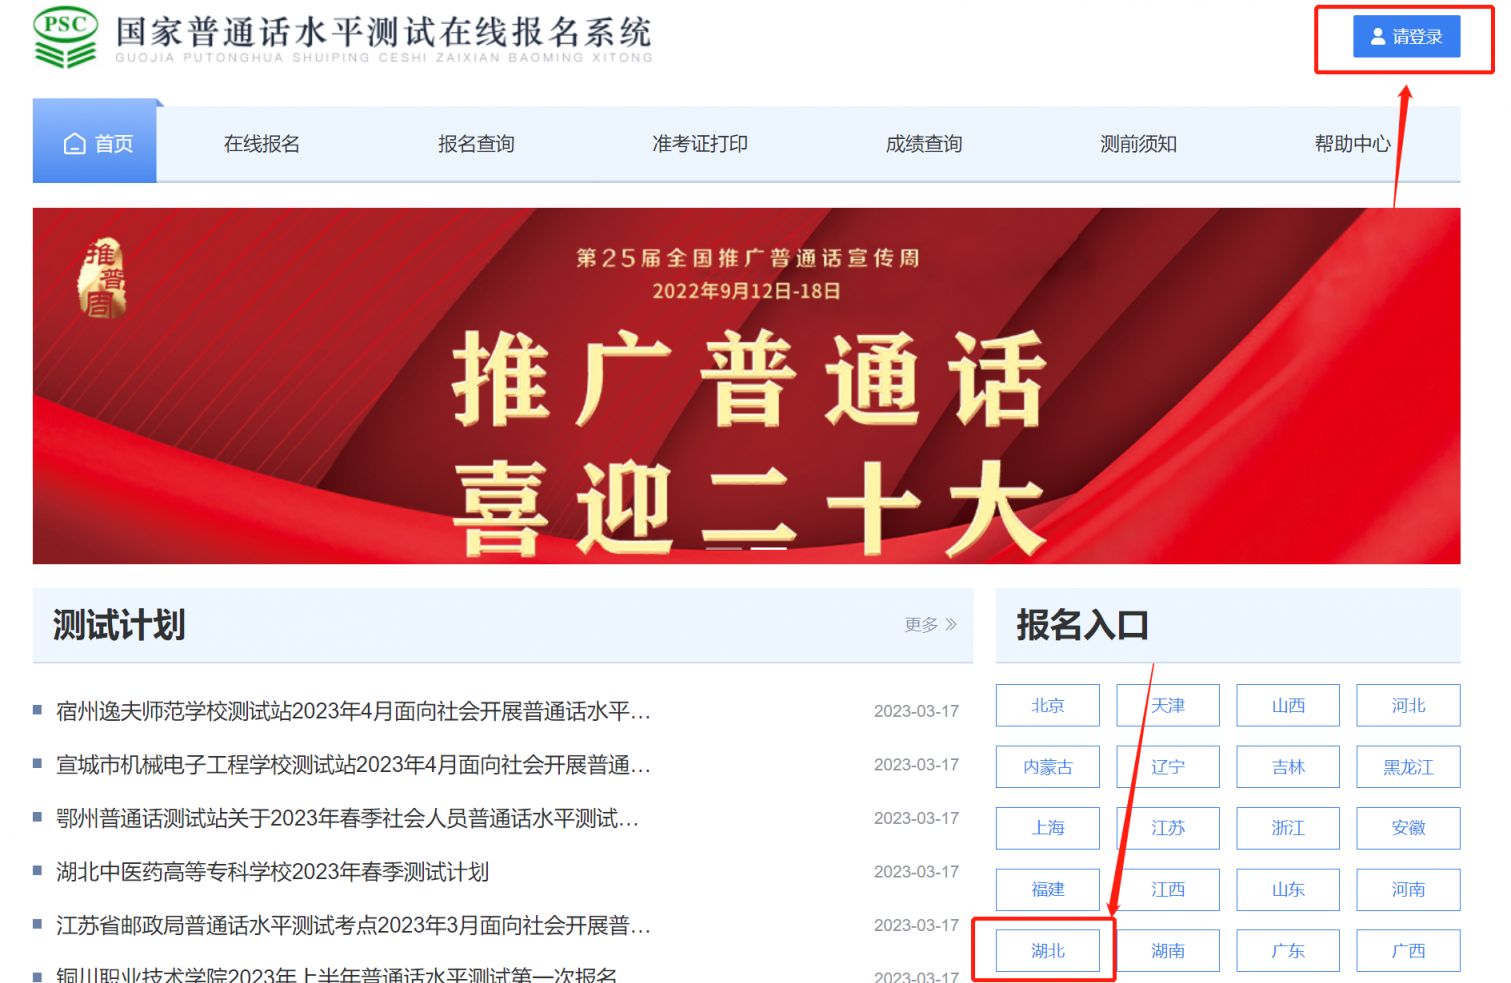Viewport: 1511px width, 983px height.
Task: Select 北京 registration entry
Action: 1047,706
